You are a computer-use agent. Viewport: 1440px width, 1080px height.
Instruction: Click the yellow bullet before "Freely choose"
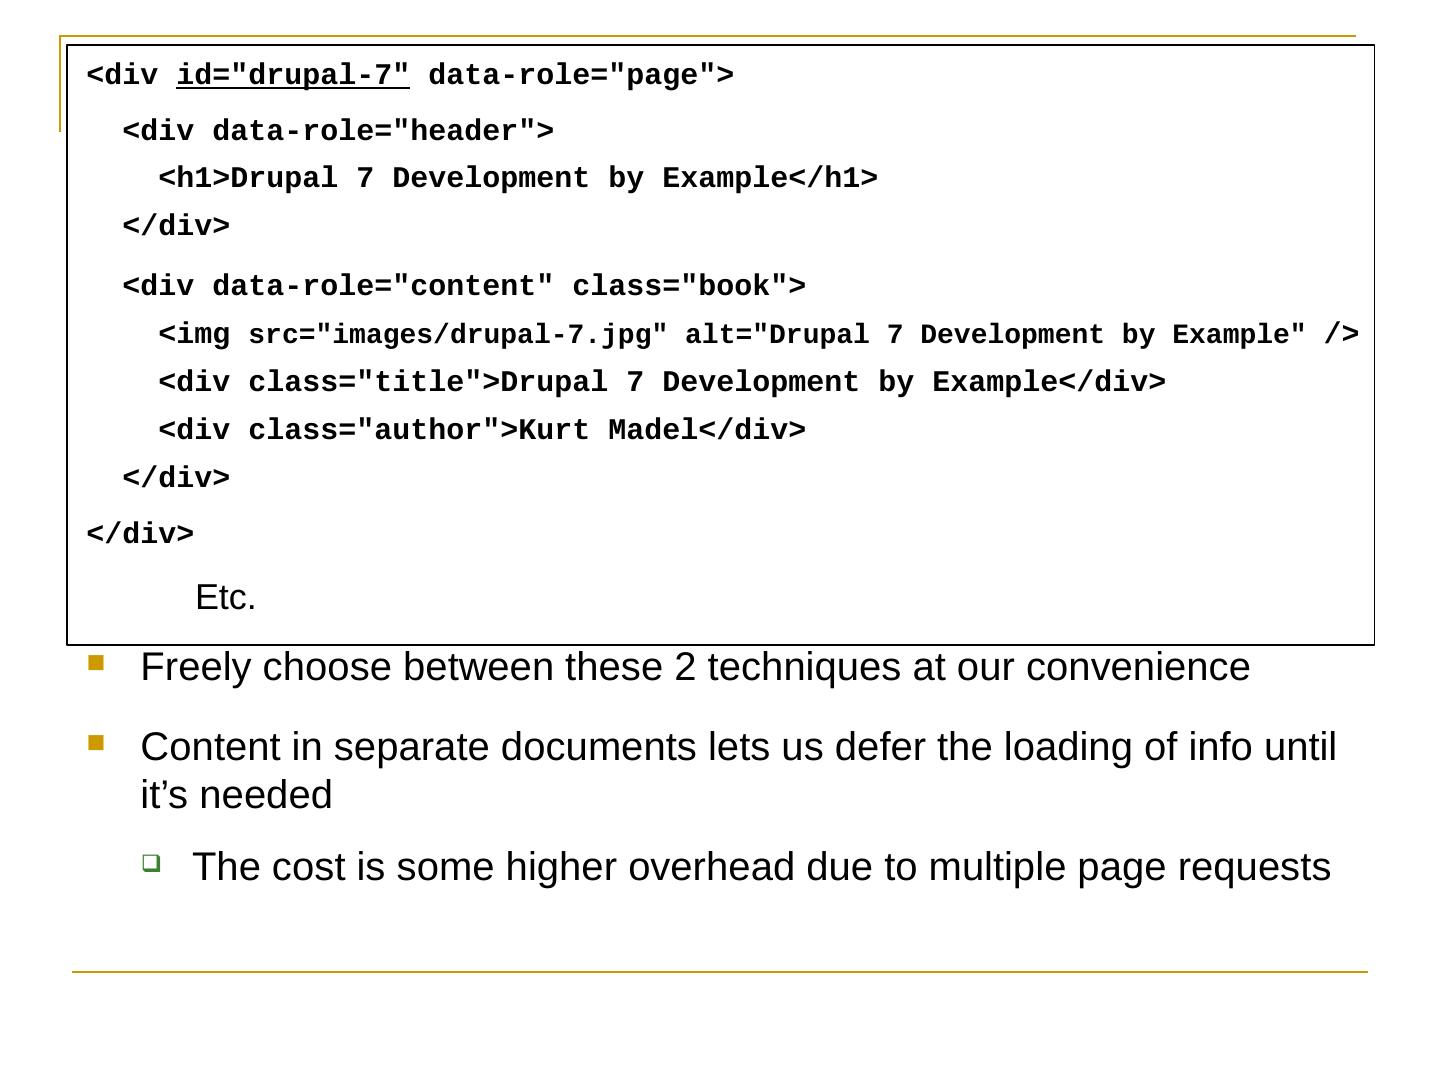[x=95, y=662]
